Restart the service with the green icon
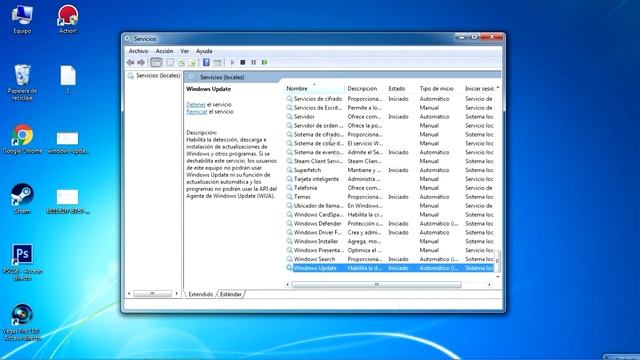Viewport: 640px width, 360px height. (264, 62)
